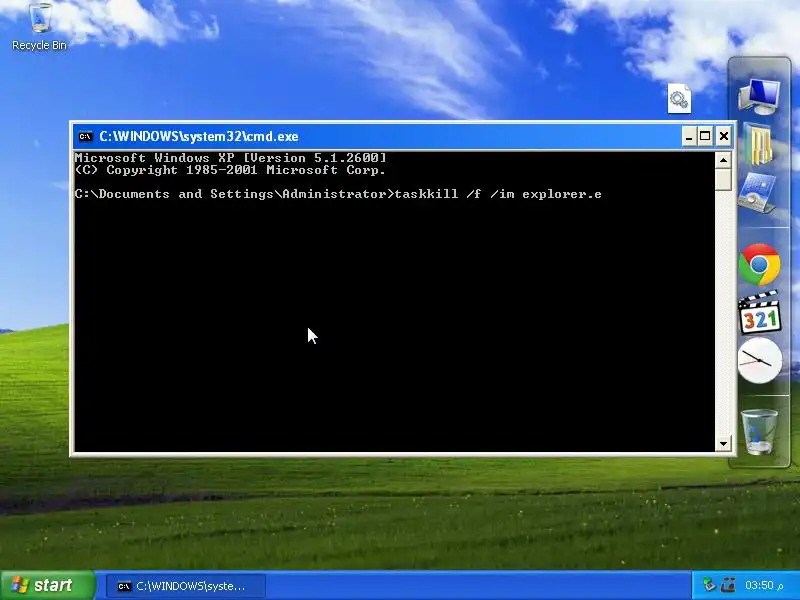Click the taskbar clock showing 03:50
This screenshot has width=800, height=600.
[764, 585]
